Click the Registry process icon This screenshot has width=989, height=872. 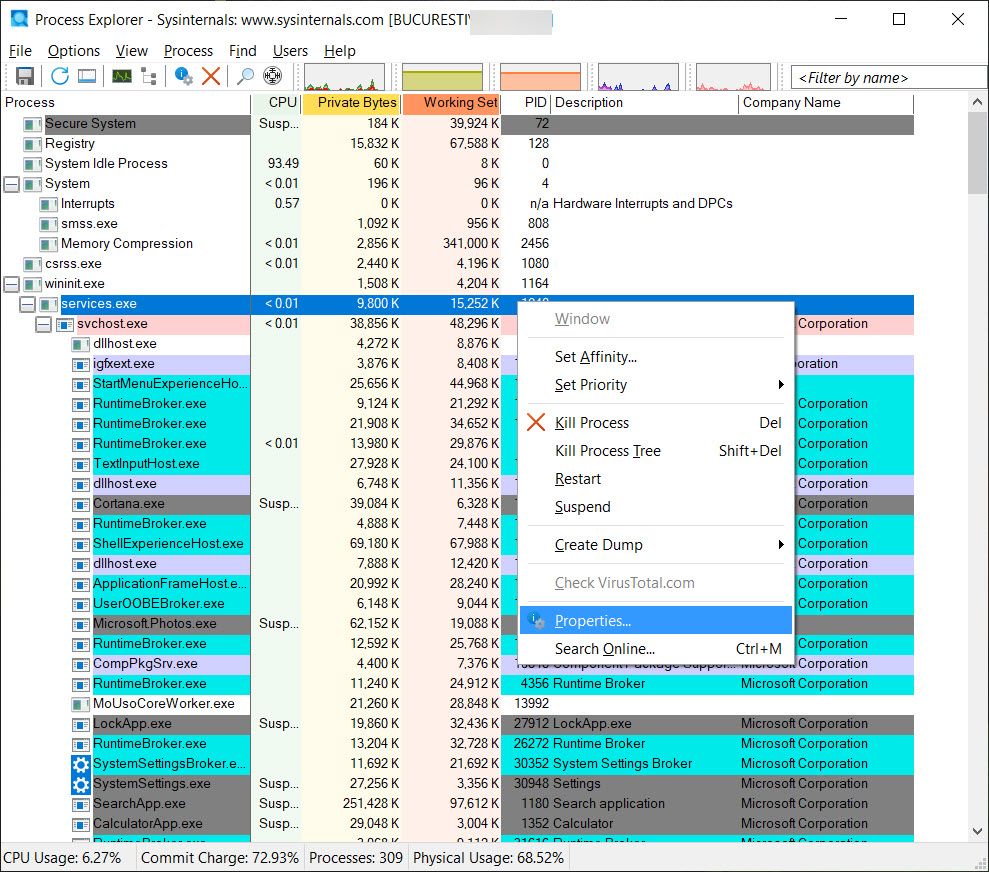32,145
